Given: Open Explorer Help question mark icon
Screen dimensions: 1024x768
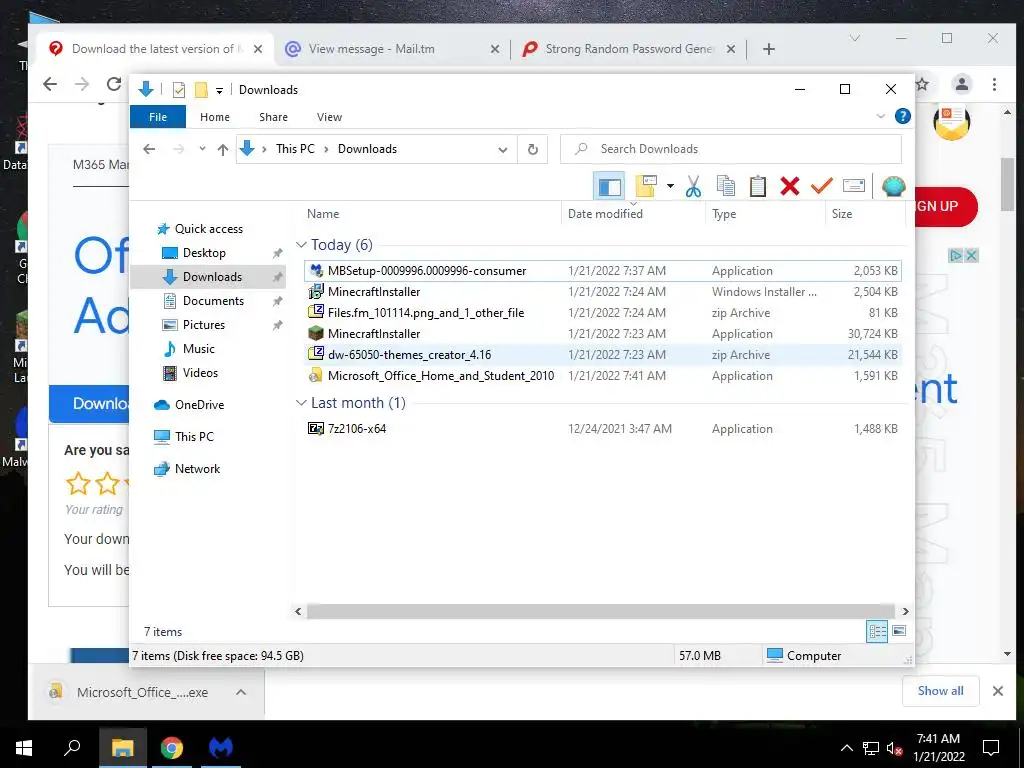Looking at the screenshot, I should [x=903, y=116].
